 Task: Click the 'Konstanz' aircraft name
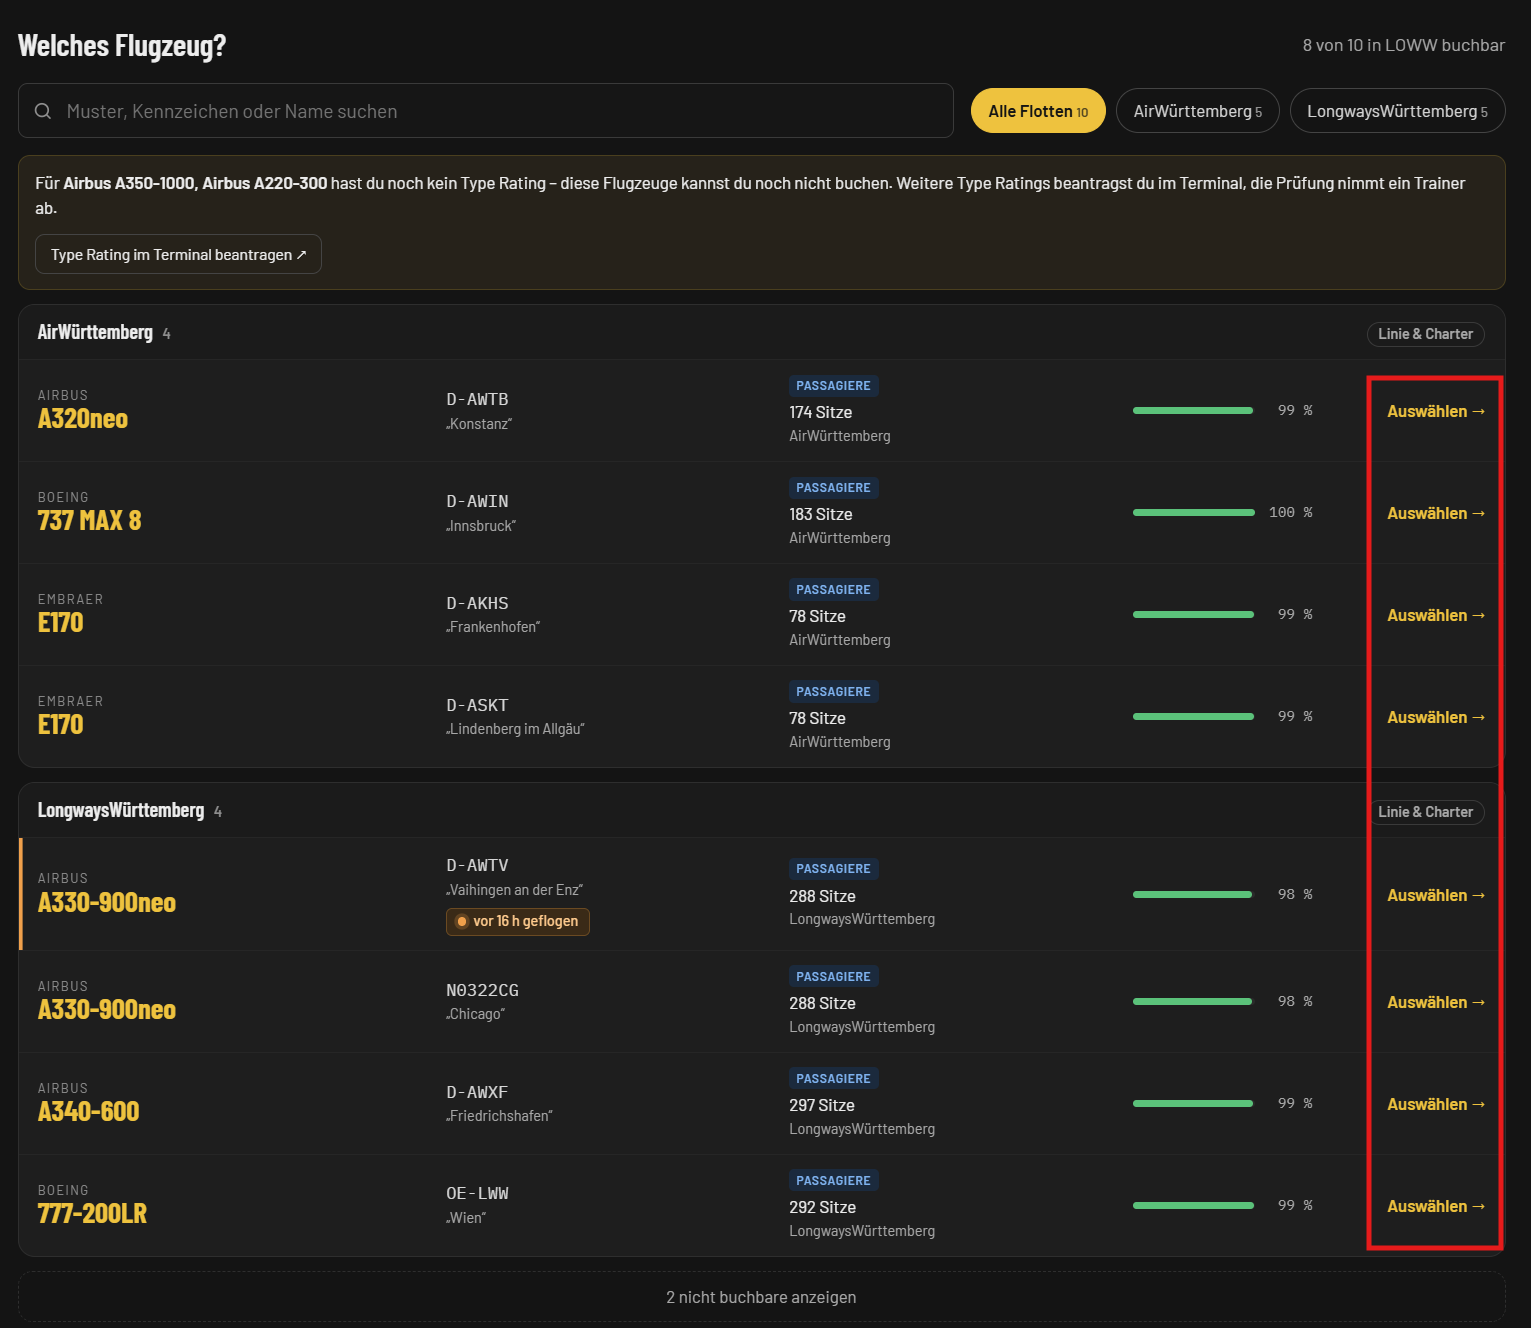click(x=479, y=424)
